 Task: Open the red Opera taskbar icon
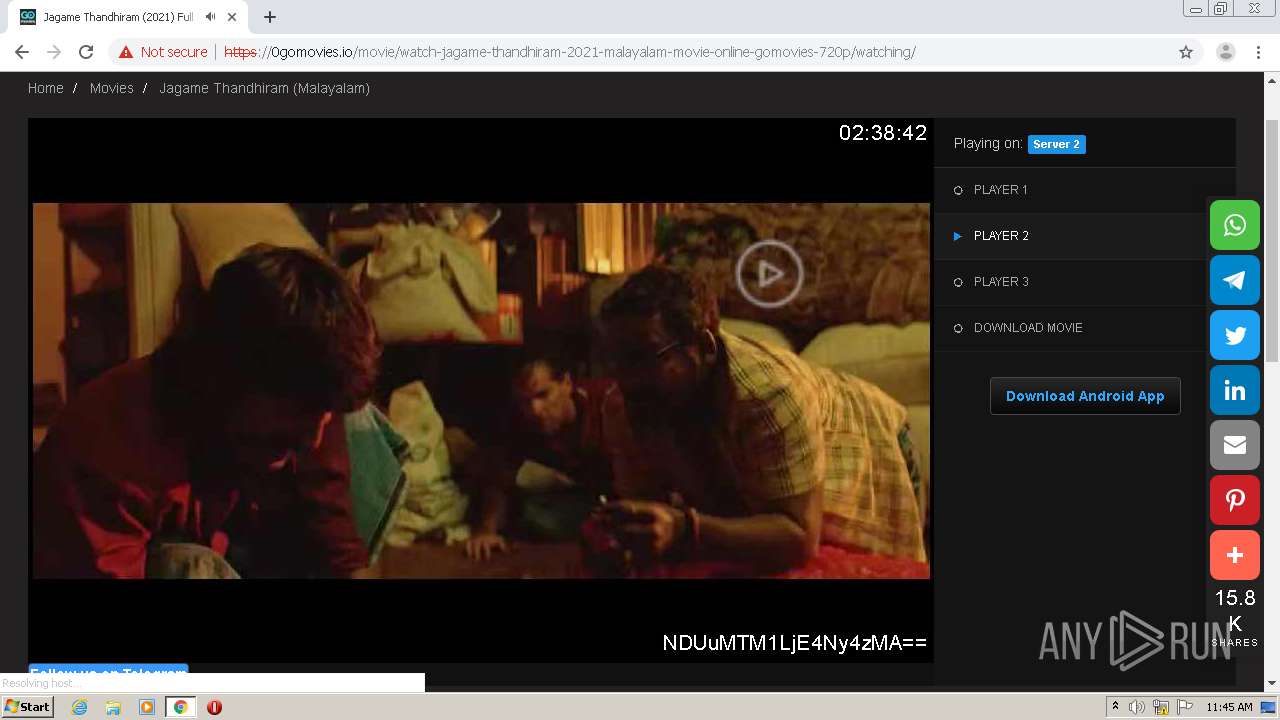(x=214, y=707)
